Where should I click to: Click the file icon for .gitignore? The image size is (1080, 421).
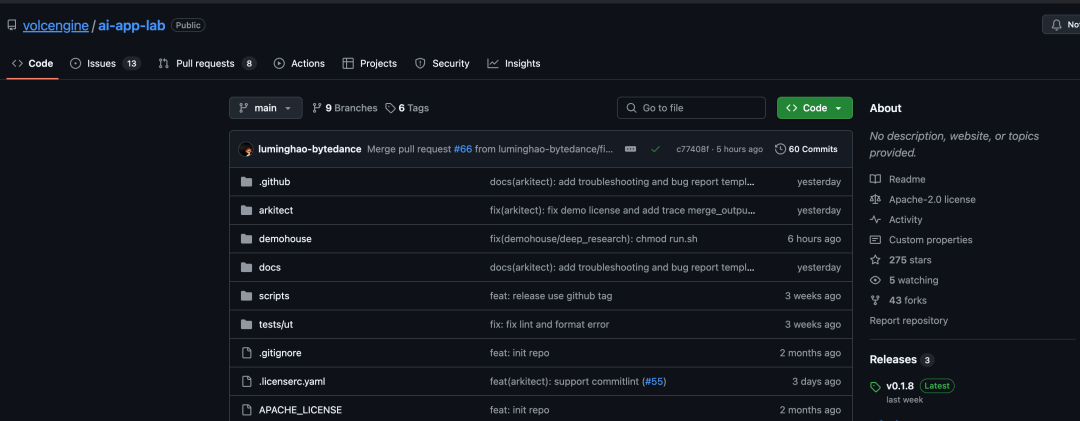pos(247,353)
